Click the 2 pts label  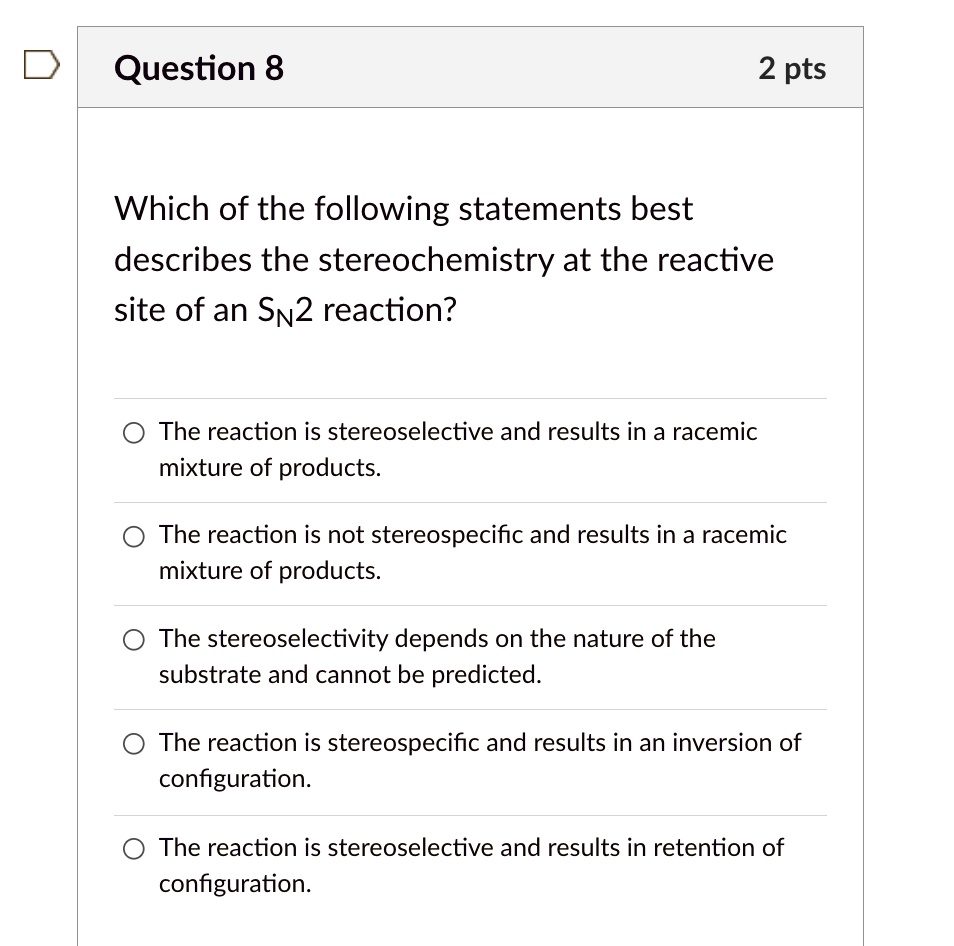[x=793, y=68]
